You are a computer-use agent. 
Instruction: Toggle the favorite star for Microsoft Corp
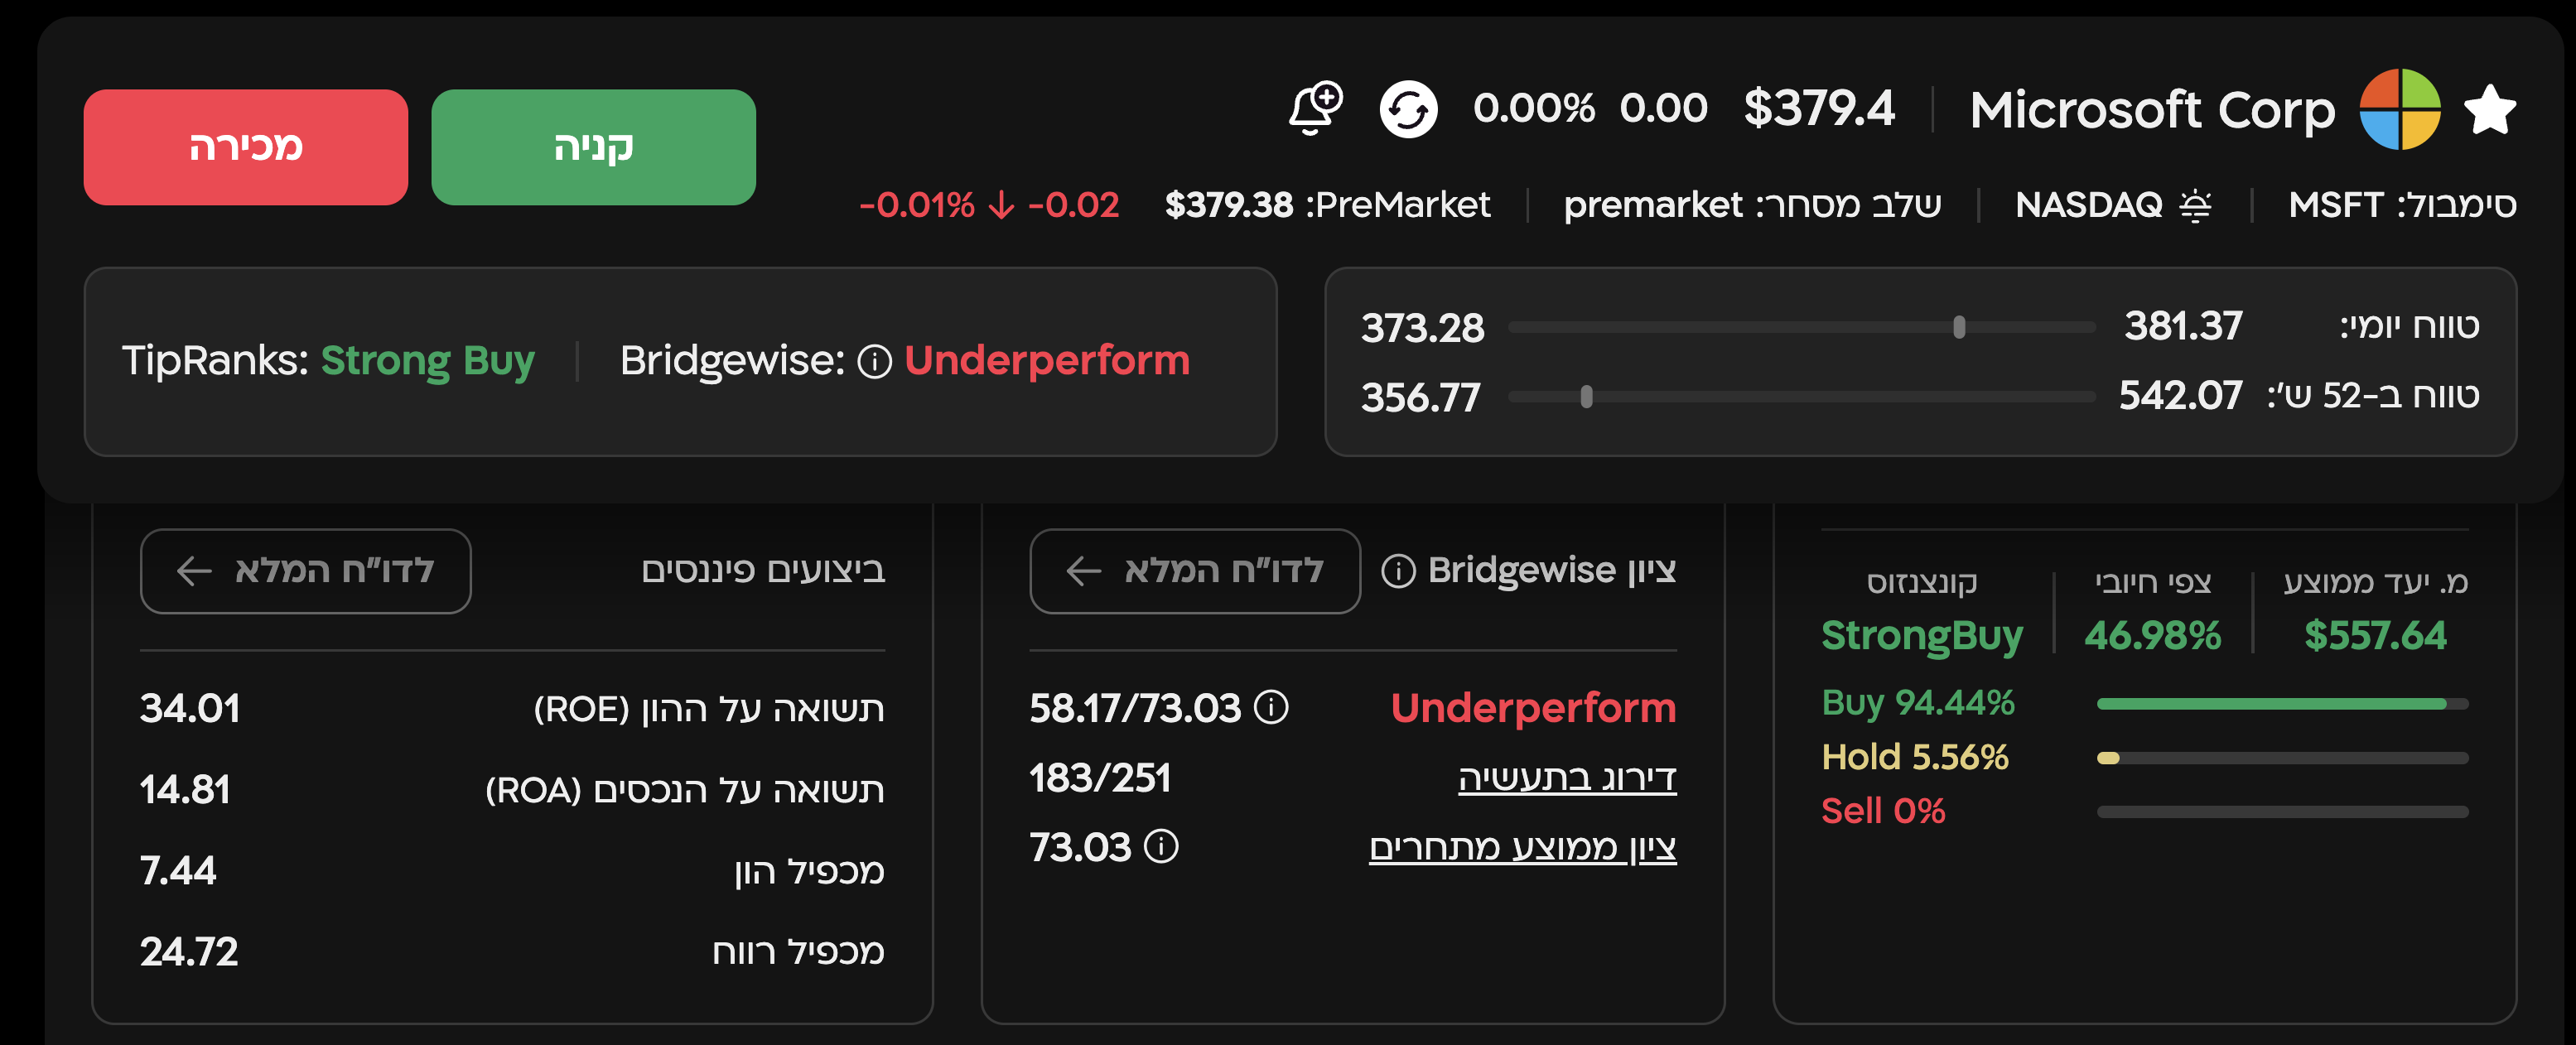[x=2489, y=109]
